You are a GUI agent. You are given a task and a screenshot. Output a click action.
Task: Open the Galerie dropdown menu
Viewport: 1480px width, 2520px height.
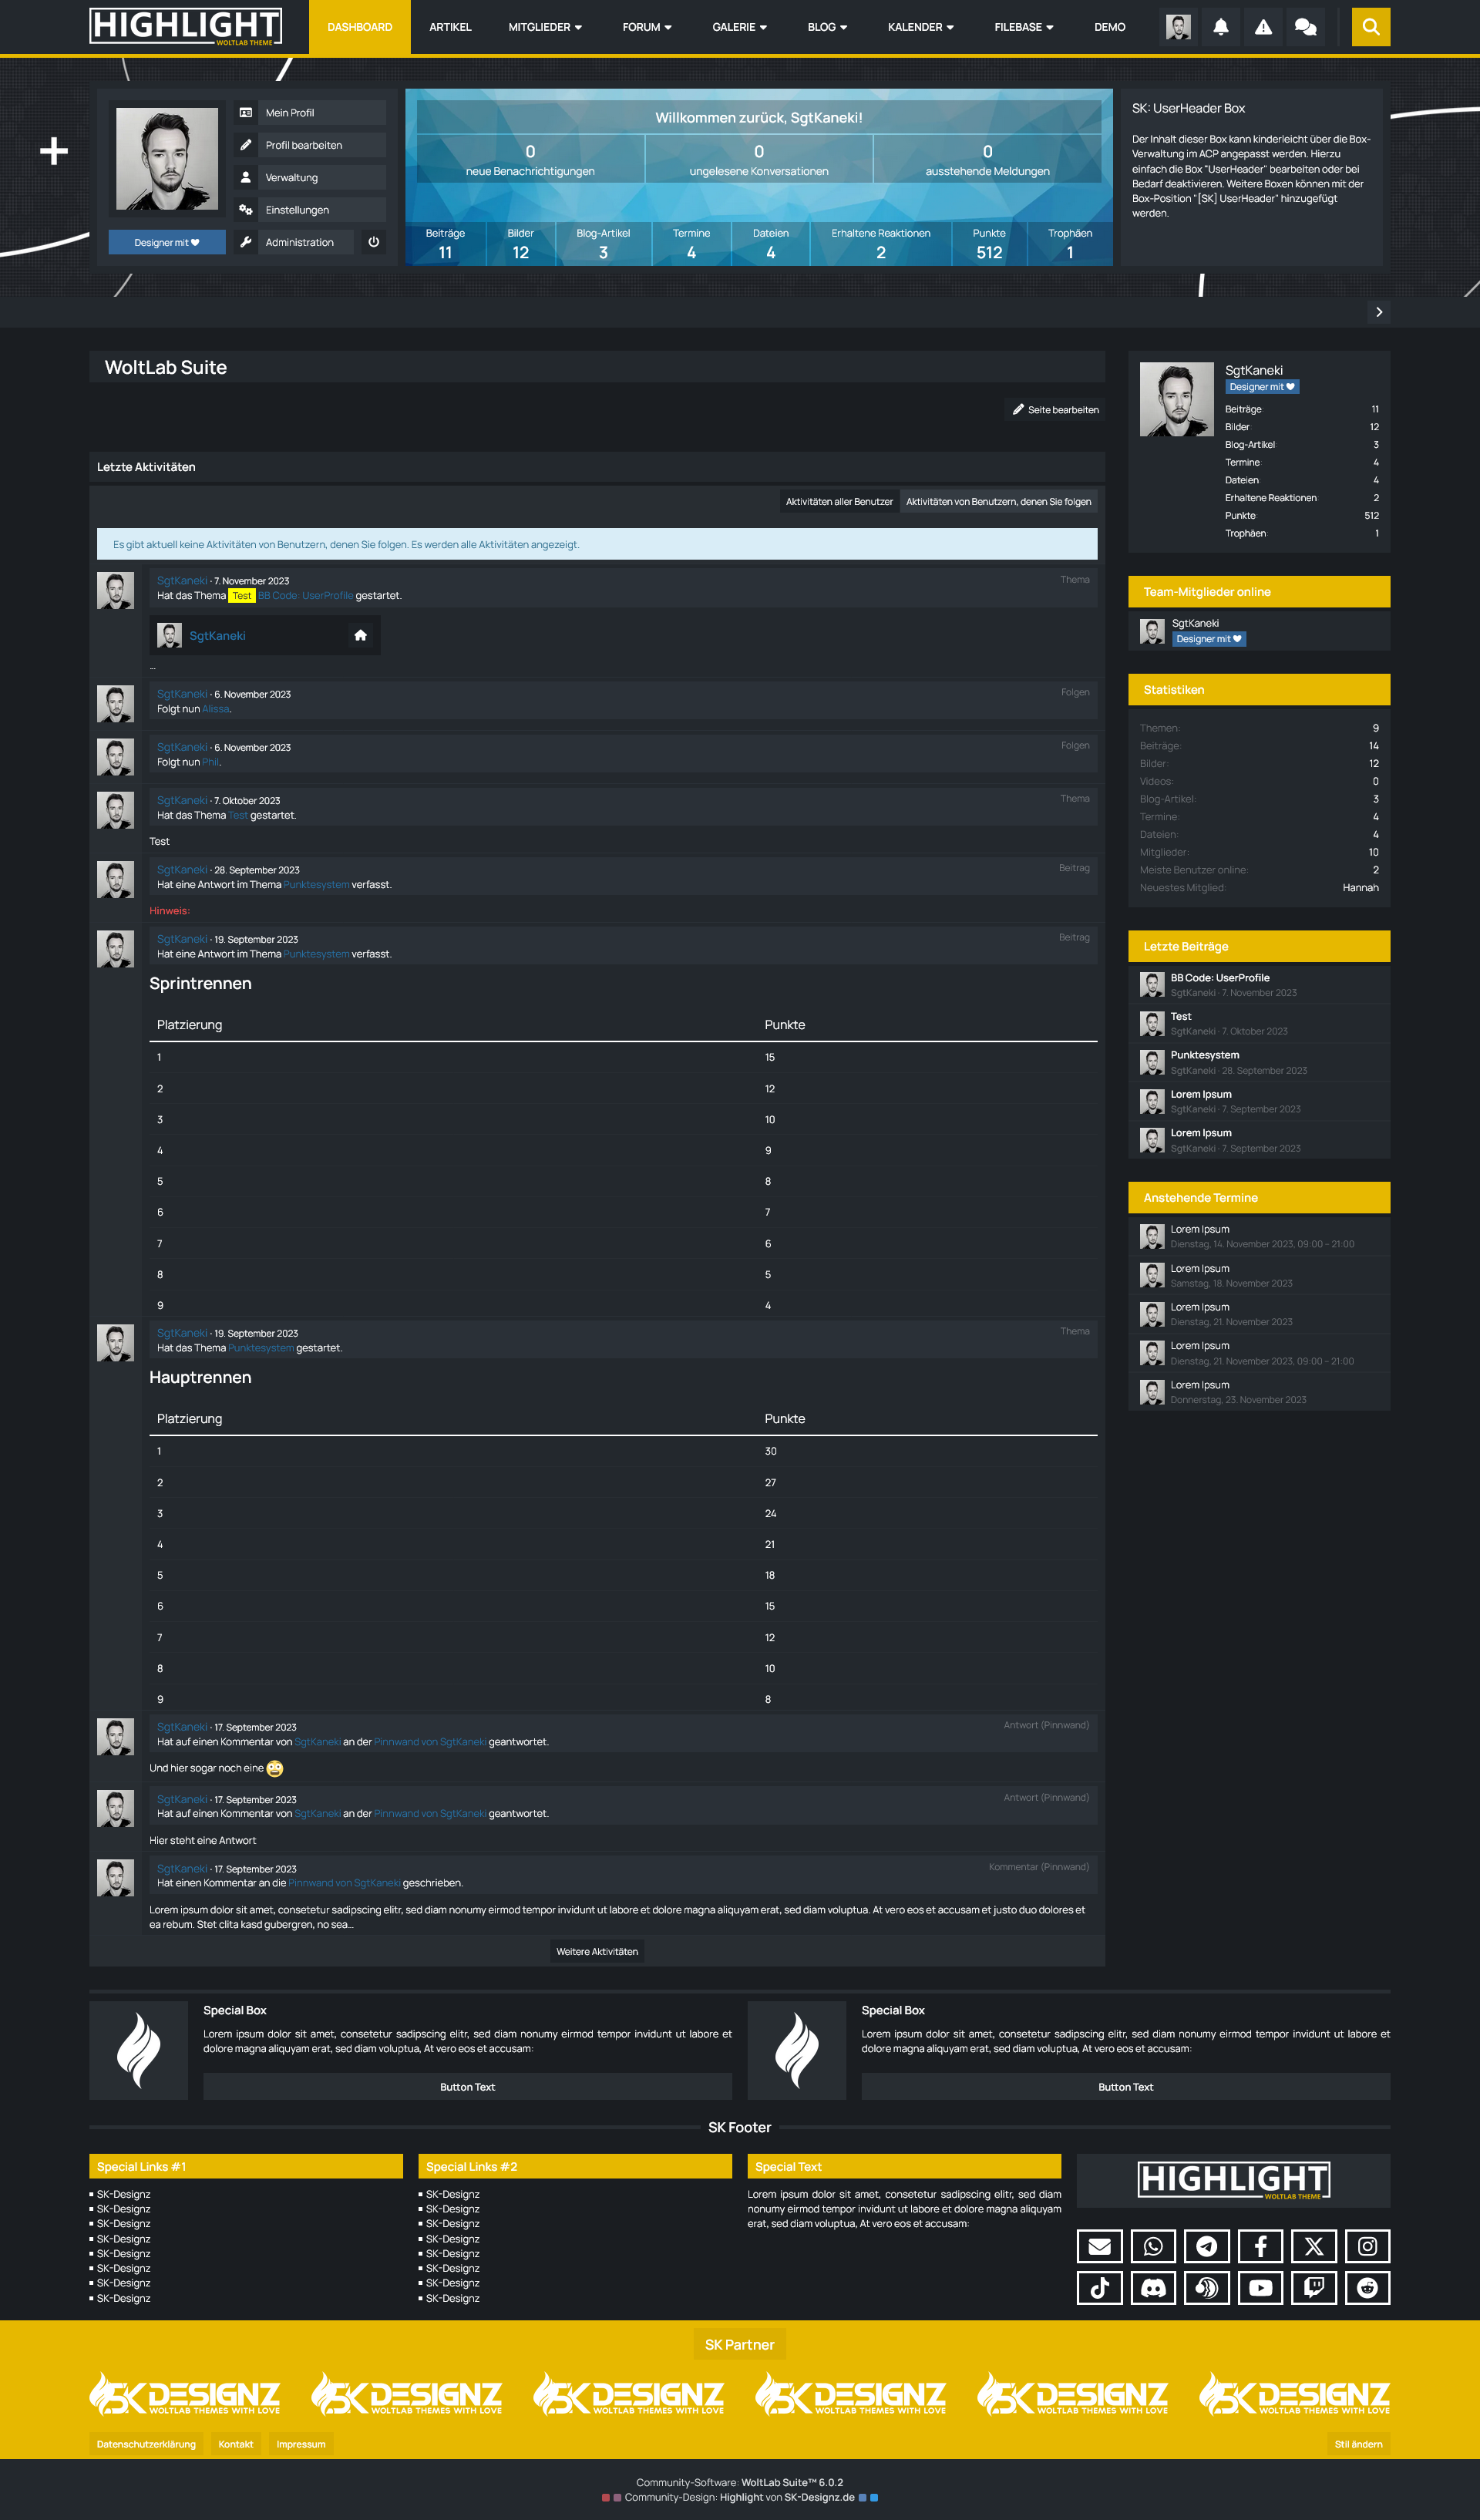point(739,27)
